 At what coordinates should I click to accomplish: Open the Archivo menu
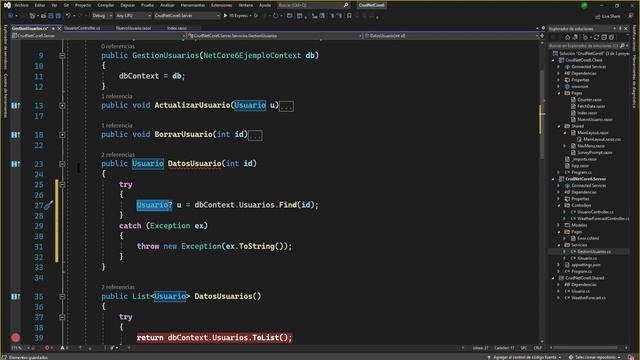[22, 5]
